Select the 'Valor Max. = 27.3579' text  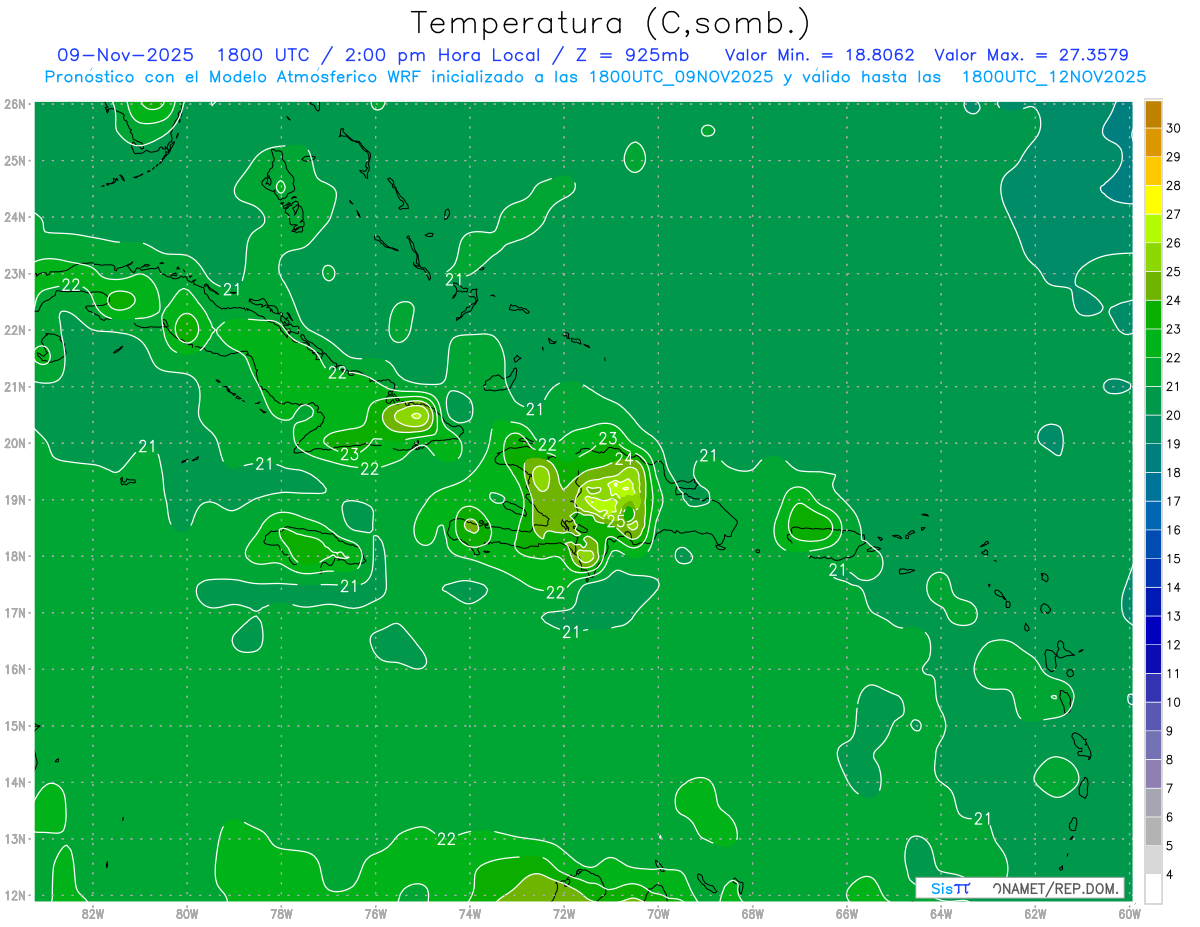coord(1031,55)
